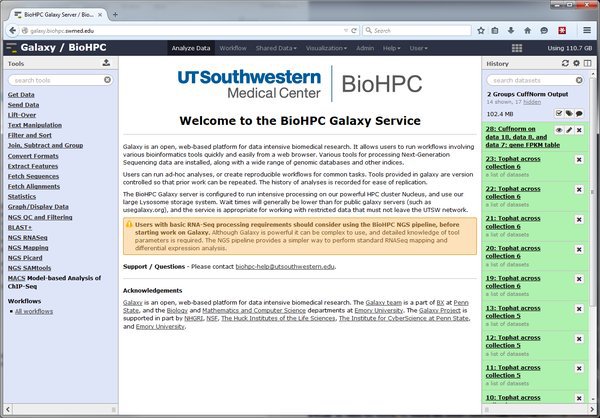Expand the Text Manipulation tool section
Viewport: 600px width, 418px height.
point(35,125)
